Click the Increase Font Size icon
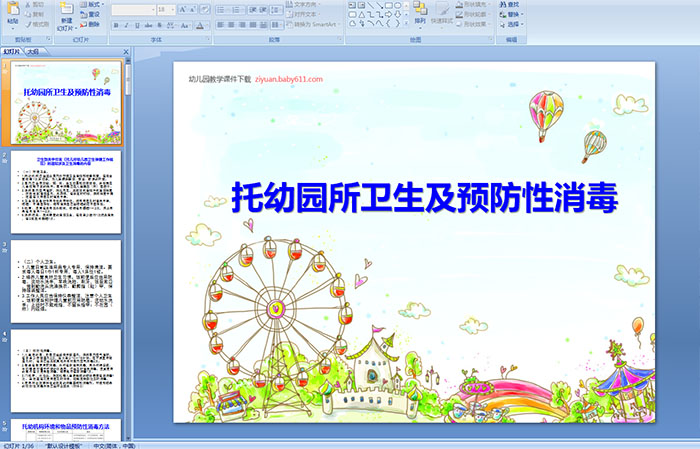This screenshot has width=700, height=449. point(182,9)
